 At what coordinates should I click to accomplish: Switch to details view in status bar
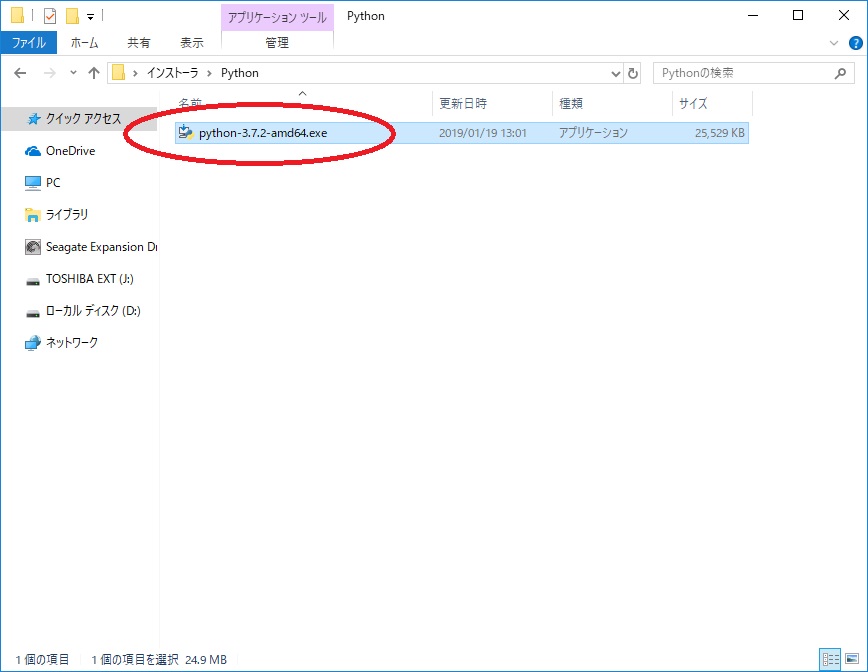(830, 659)
